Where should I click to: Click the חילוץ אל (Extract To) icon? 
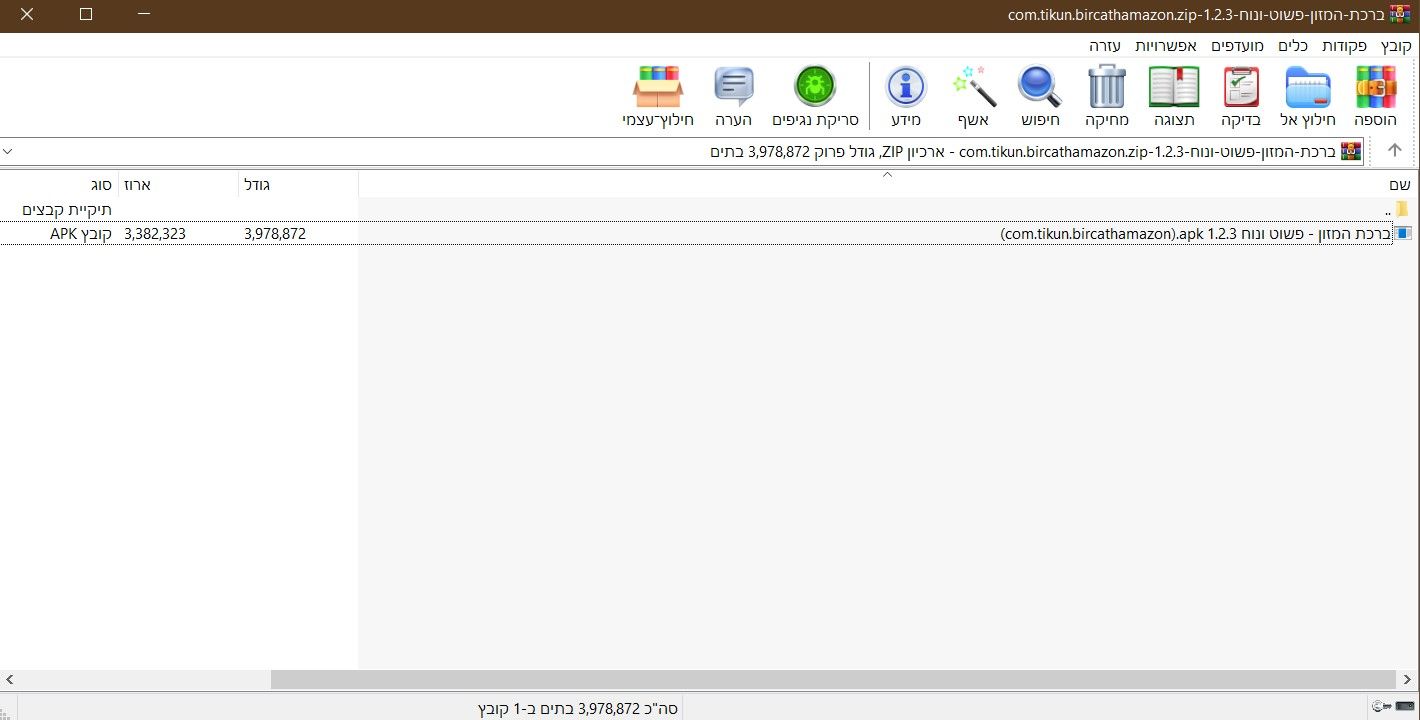pos(1307,88)
